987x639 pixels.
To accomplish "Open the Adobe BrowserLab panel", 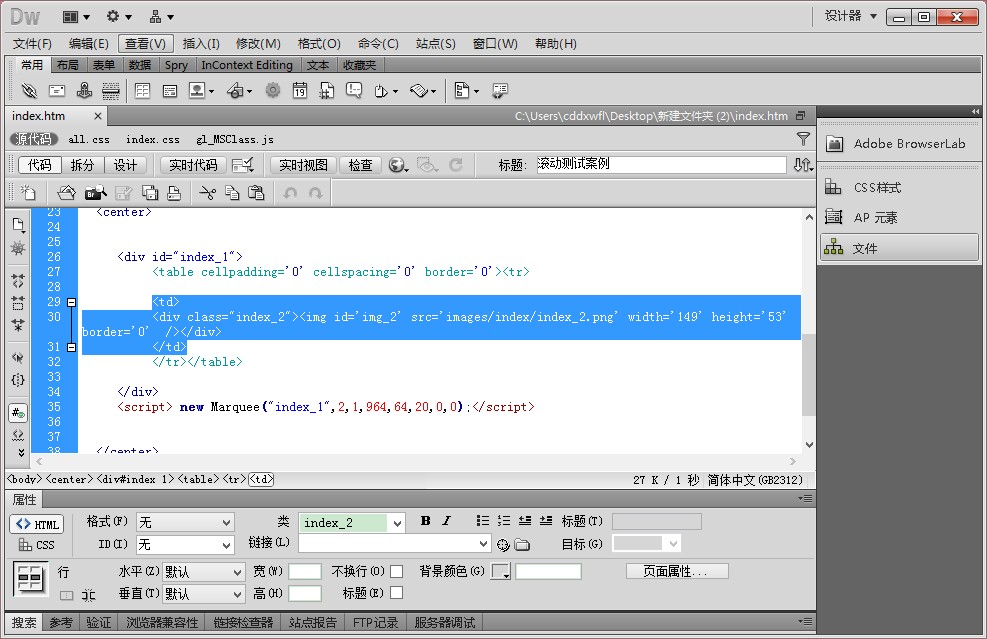I will pos(898,144).
